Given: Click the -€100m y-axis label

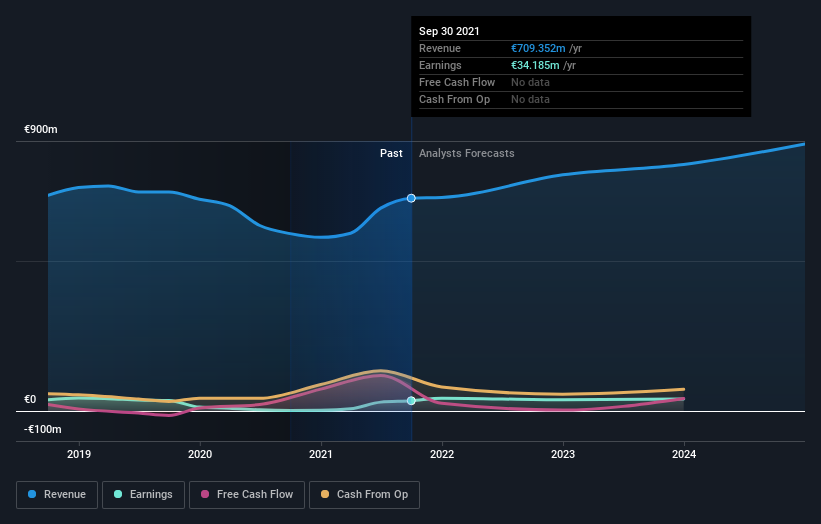Looking at the screenshot, I should pos(43,429).
